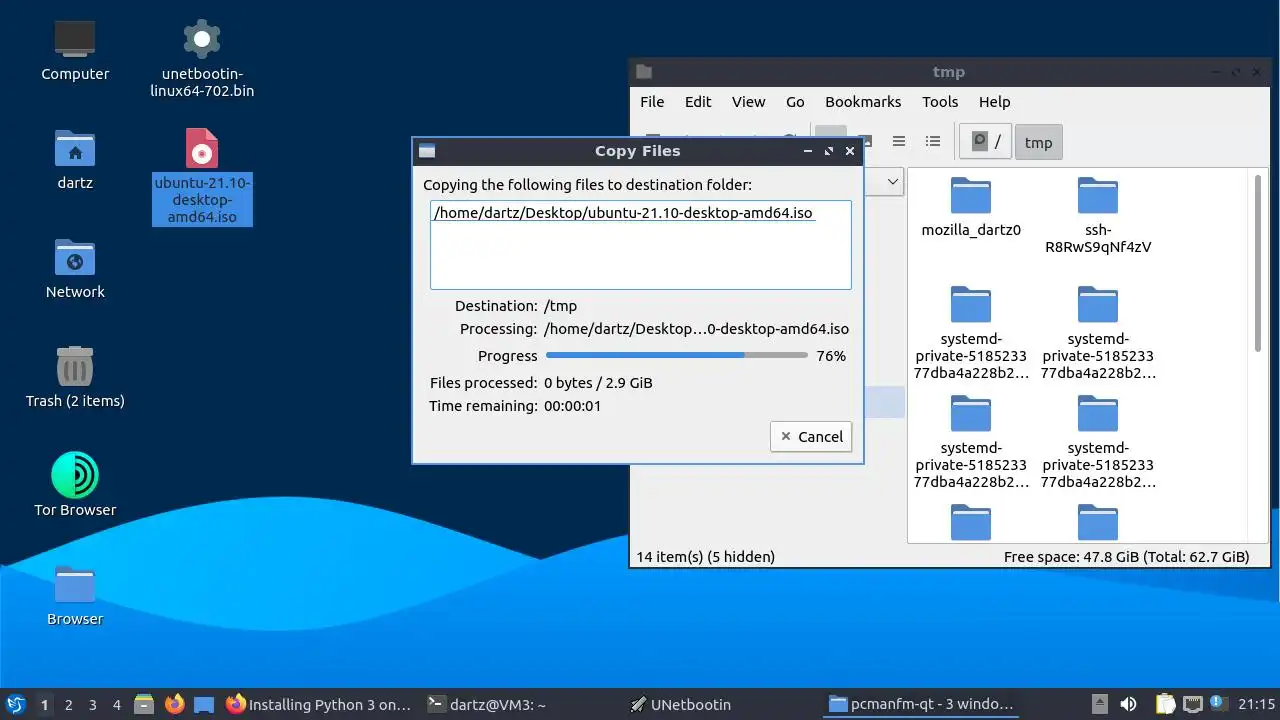Screen dimensions: 1280x720
Task: Select the ssh-R8RwS9qNf4zV folder
Action: [1098, 215]
